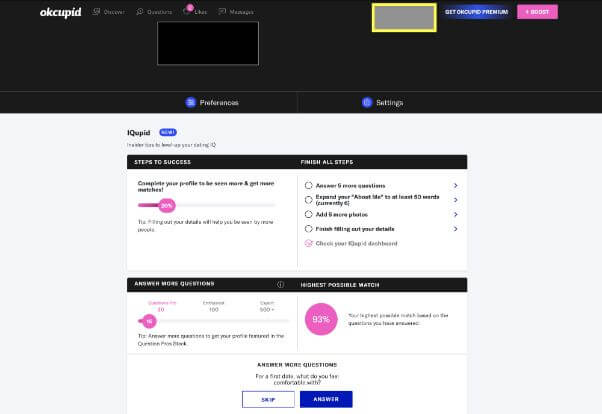The width and height of the screenshot is (602, 414).
Task: Switch to the Preferences tab
Action: point(212,103)
